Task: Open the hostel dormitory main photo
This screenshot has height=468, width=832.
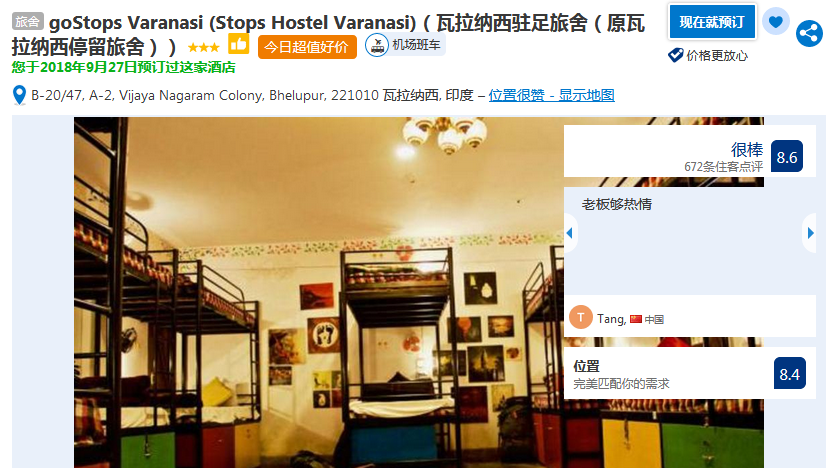Action: 318,292
